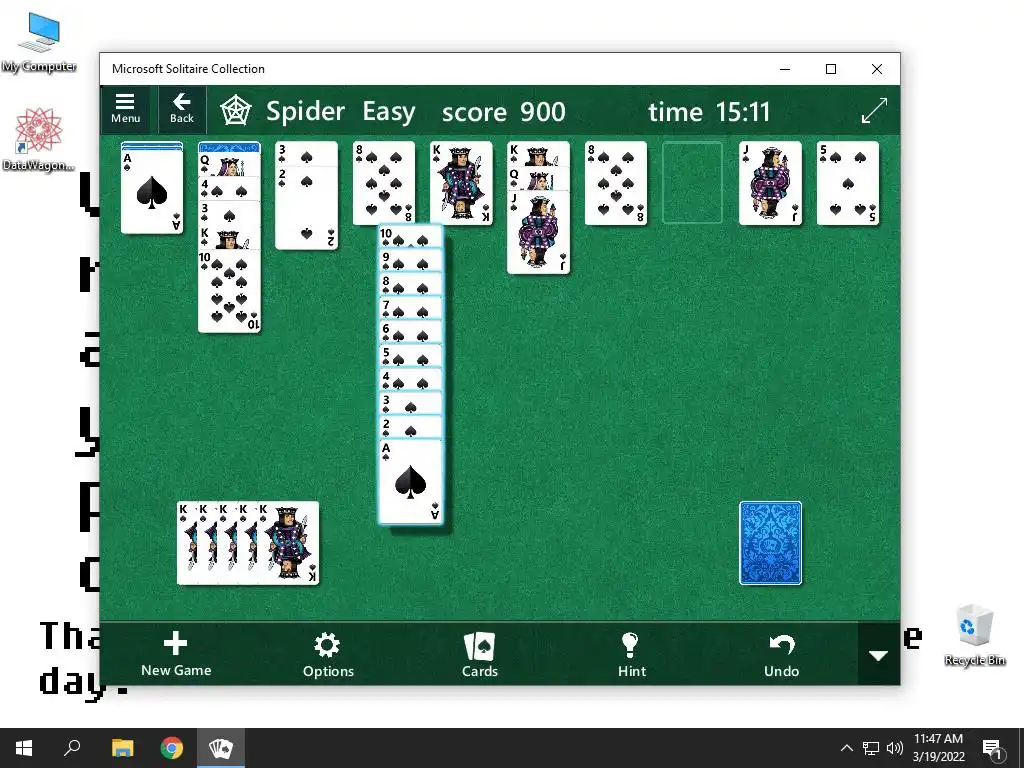Image resolution: width=1024 pixels, height=768 pixels.
Task: Open the DataWagon desktop shortcut
Action: coord(39,140)
